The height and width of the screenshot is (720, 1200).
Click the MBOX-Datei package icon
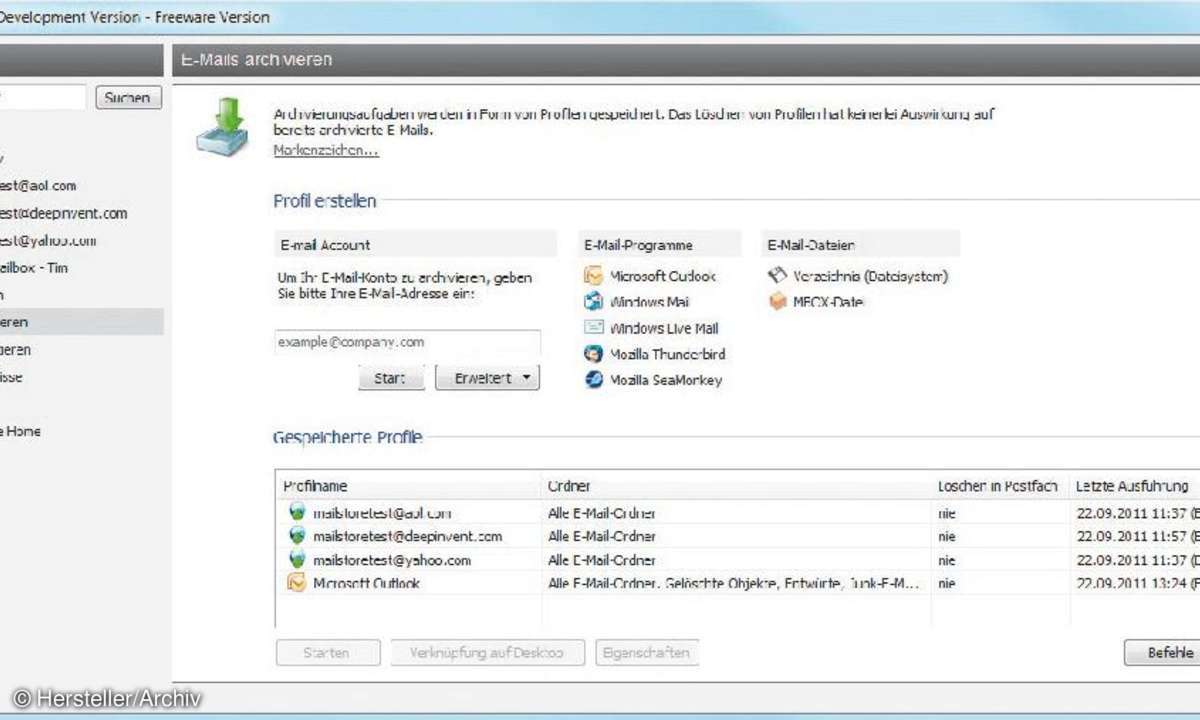point(778,302)
